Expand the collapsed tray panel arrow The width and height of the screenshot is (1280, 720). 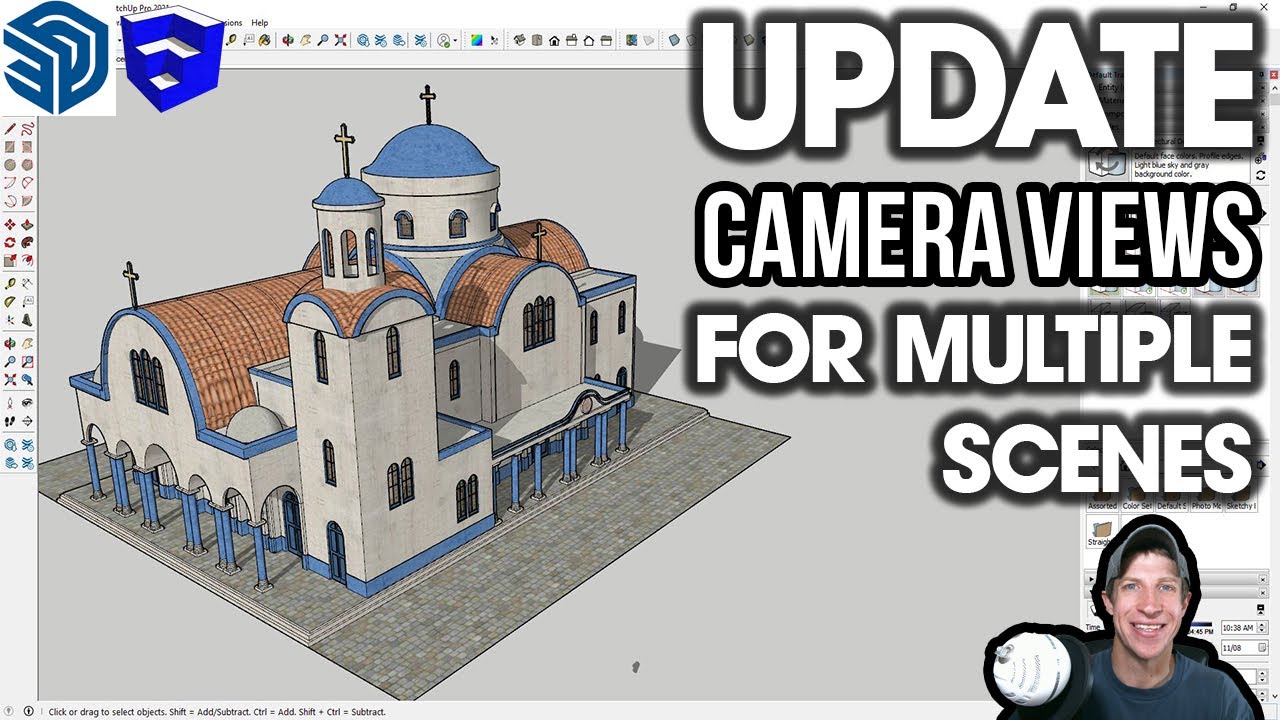point(1091,578)
